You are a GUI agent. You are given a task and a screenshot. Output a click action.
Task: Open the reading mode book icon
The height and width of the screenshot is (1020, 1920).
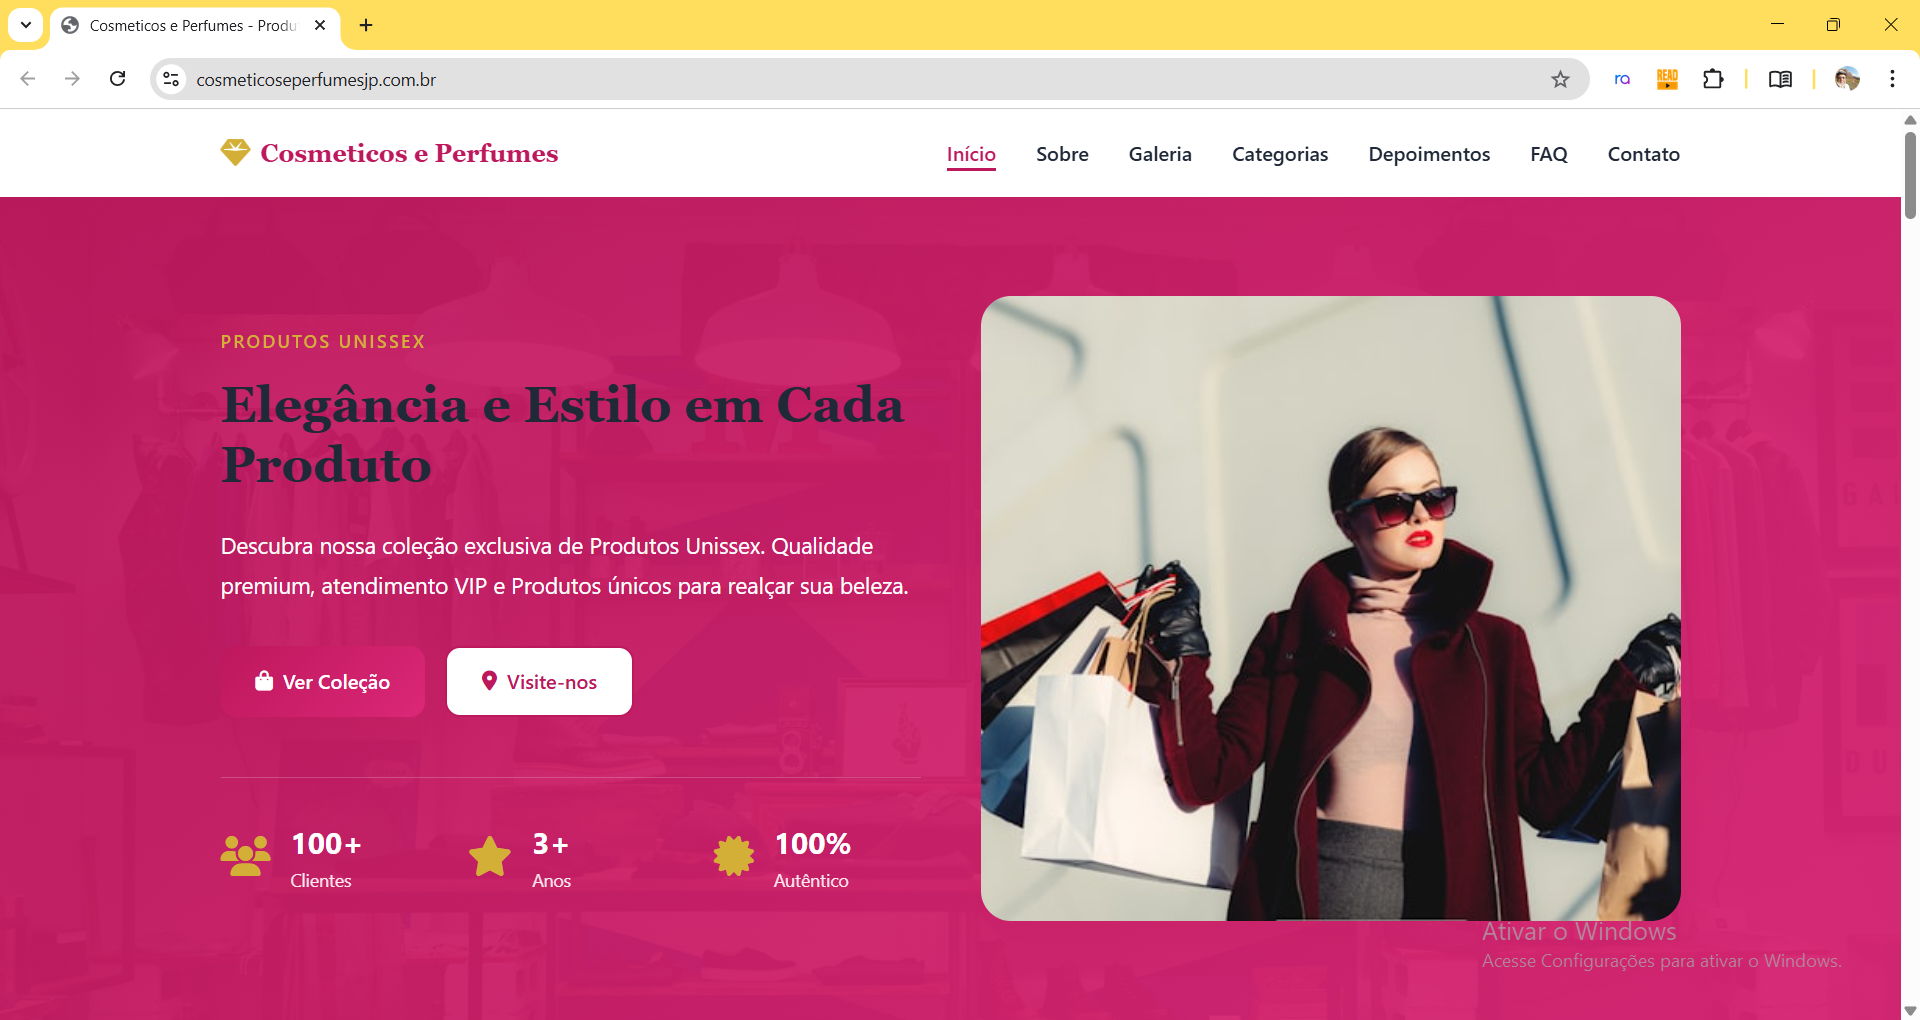pos(1780,79)
